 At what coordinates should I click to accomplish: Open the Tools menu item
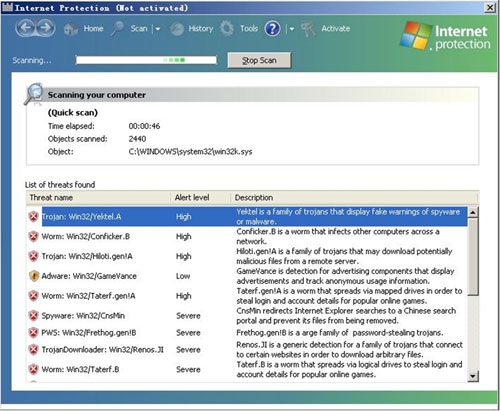pos(249,29)
